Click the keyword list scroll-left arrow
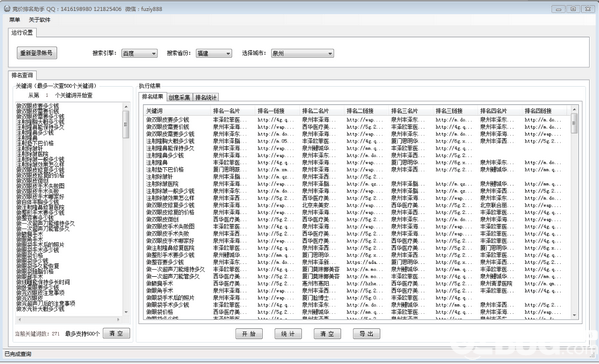Image resolution: width=599 pixels, height=364 pixels. point(20,319)
